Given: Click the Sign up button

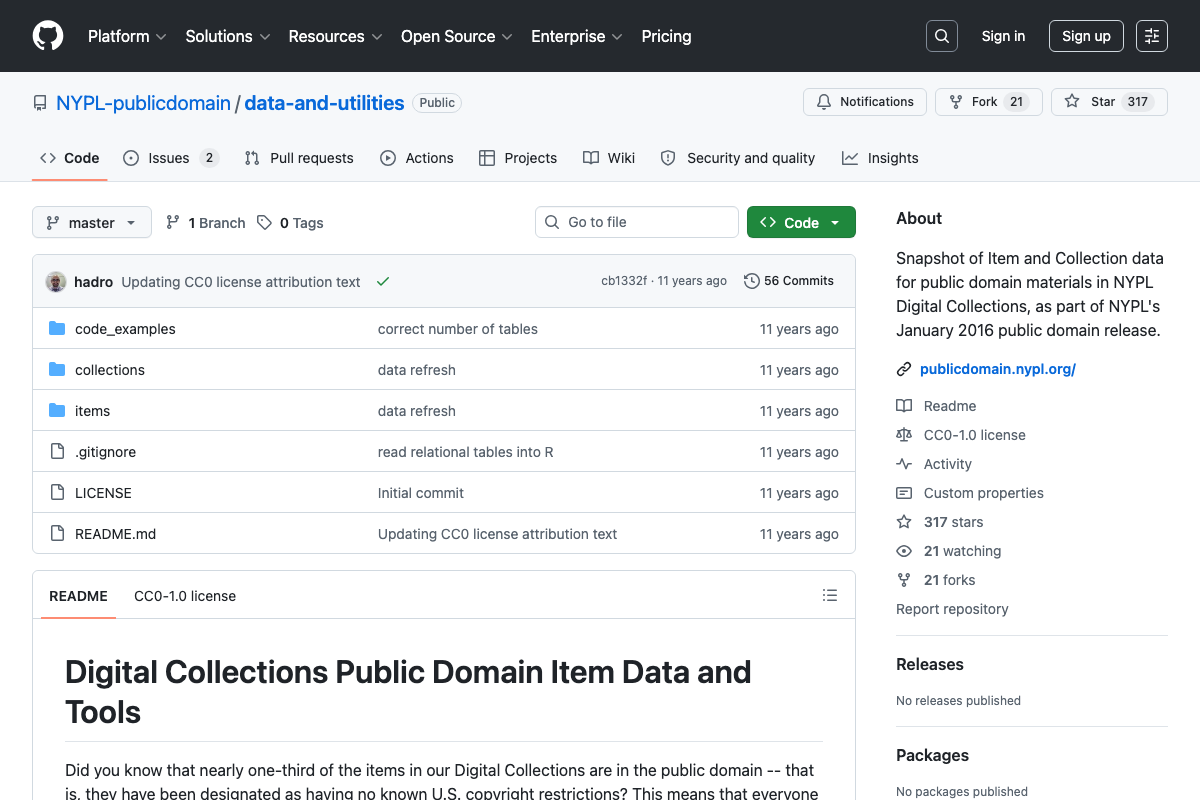Looking at the screenshot, I should (x=1086, y=36).
